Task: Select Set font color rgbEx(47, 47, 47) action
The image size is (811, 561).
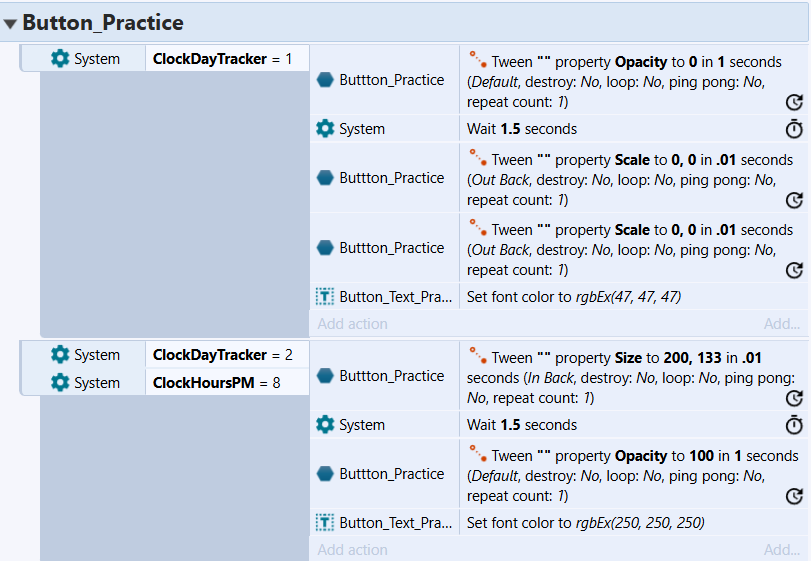Action: 634,297
